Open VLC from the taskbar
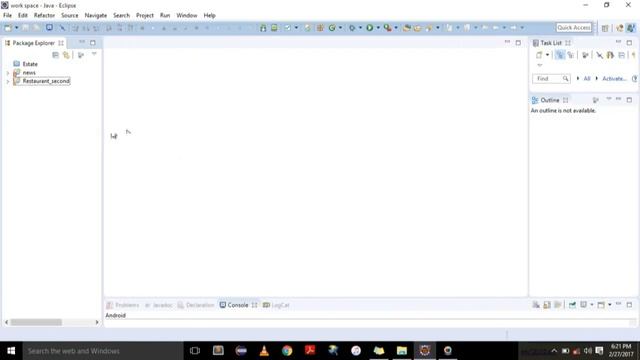Image resolution: width=640 pixels, height=360 pixels. pyautogui.click(x=264, y=351)
